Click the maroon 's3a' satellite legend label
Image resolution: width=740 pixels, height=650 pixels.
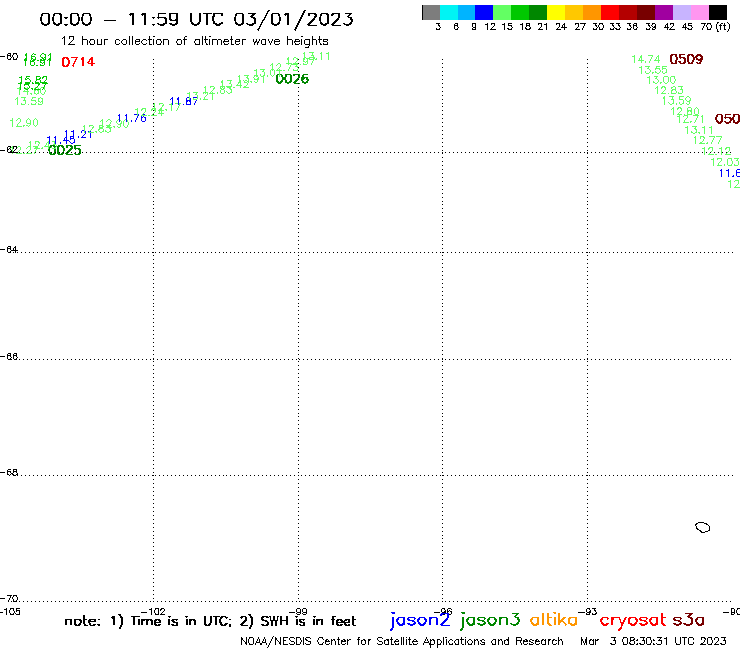(x=688, y=620)
